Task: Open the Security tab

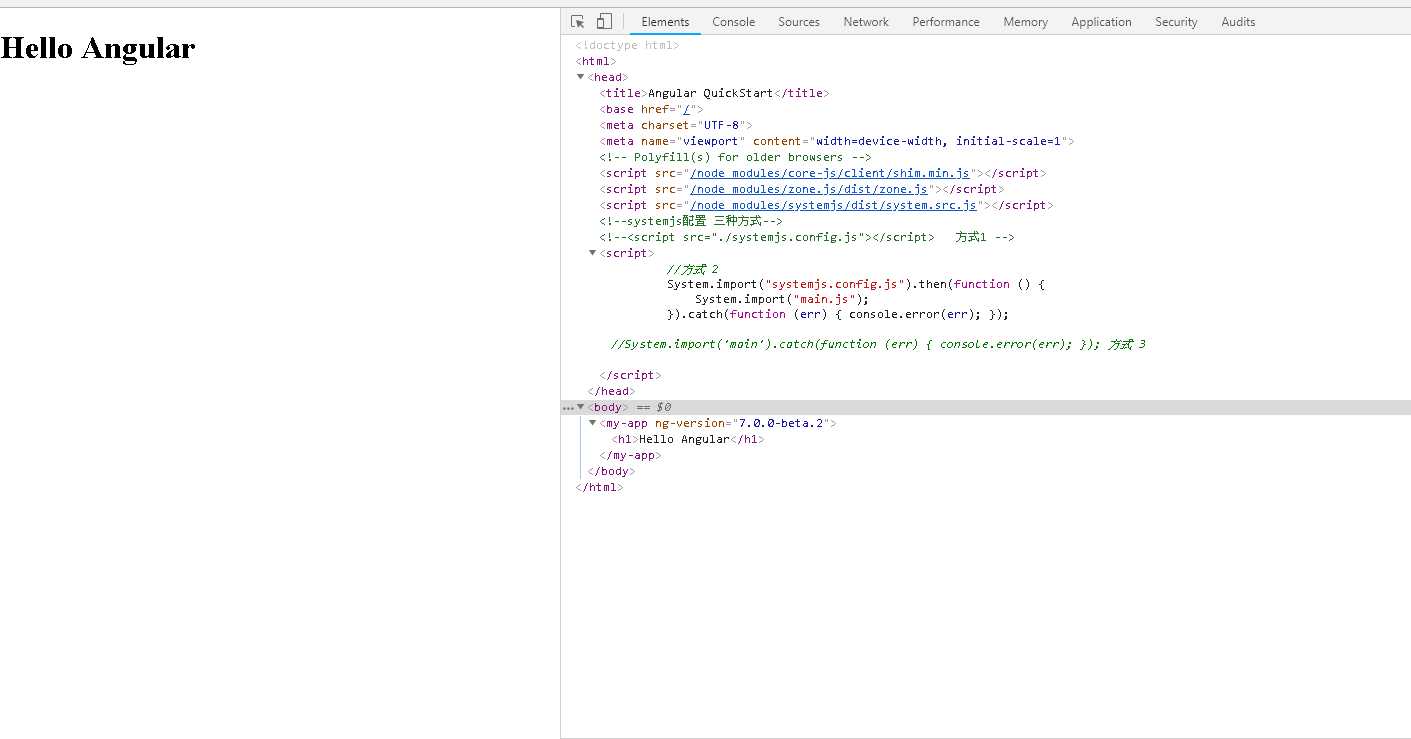Action: [1176, 22]
